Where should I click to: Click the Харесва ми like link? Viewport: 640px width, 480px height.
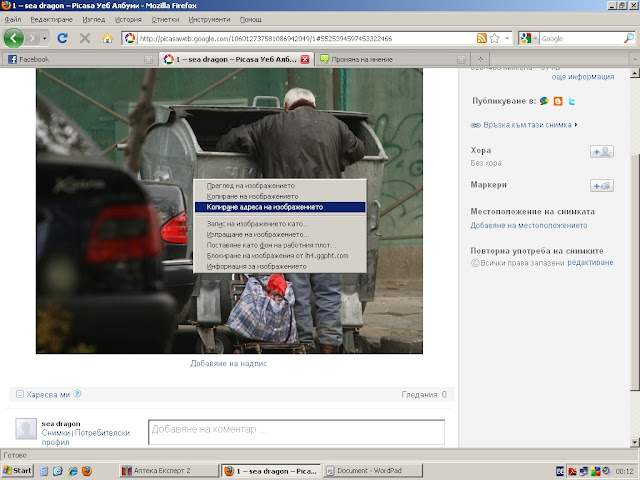[48, 395]
